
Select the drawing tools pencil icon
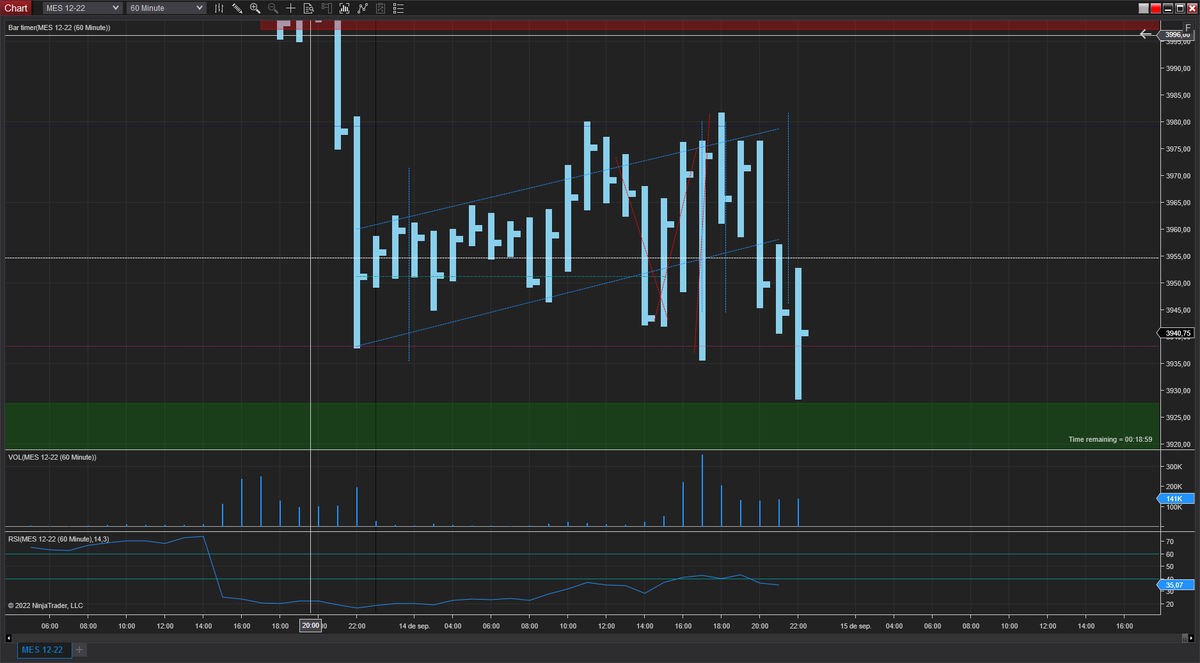pos(237,8)
